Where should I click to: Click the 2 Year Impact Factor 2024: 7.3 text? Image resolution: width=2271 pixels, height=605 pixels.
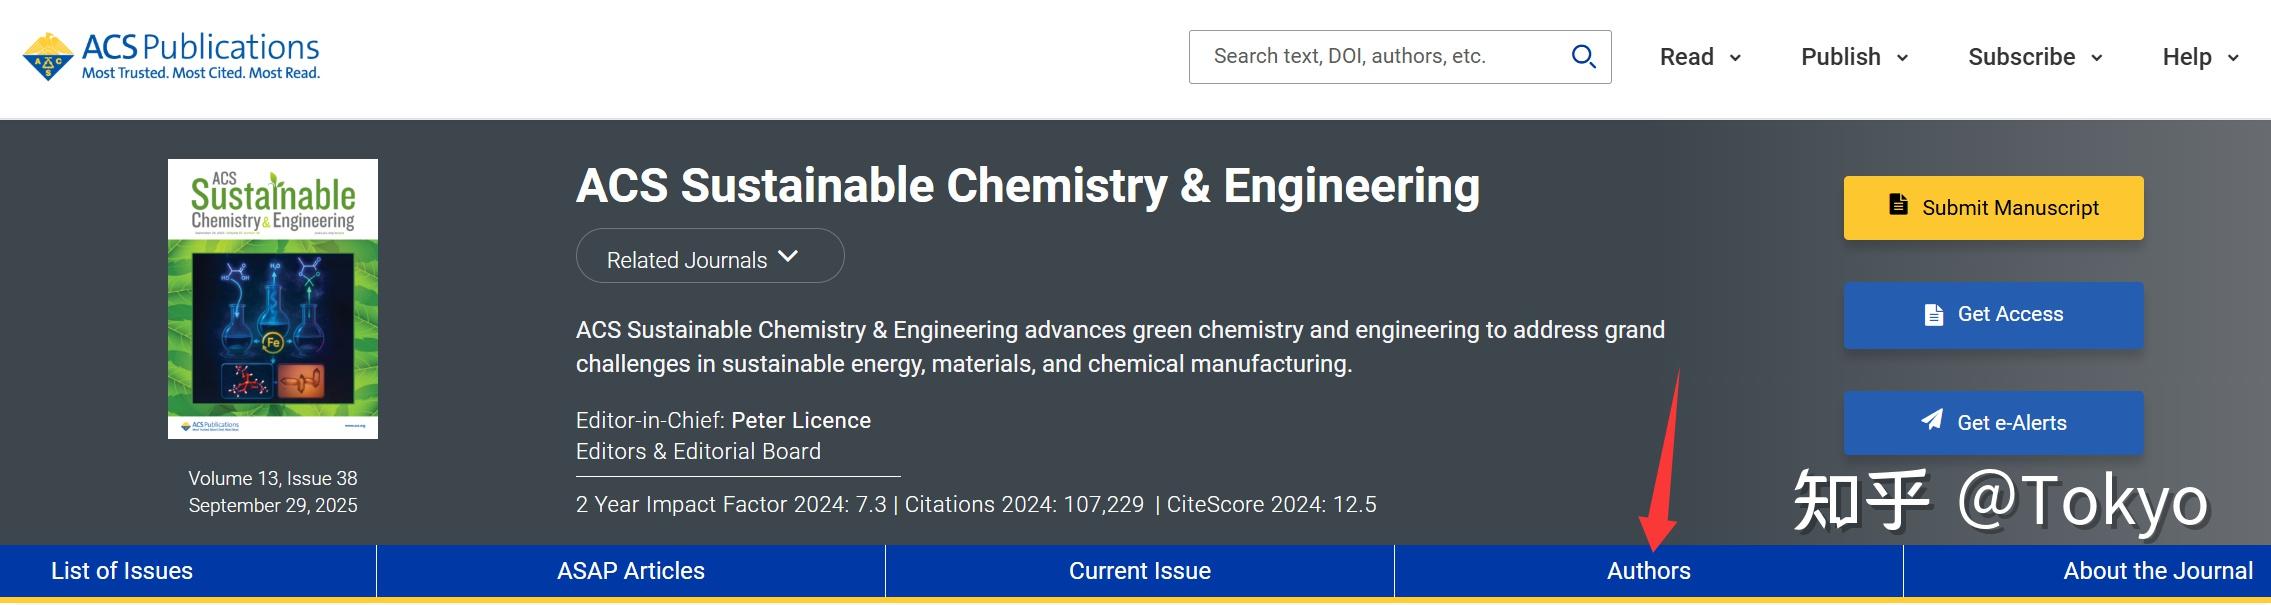(x=731, y=504)
